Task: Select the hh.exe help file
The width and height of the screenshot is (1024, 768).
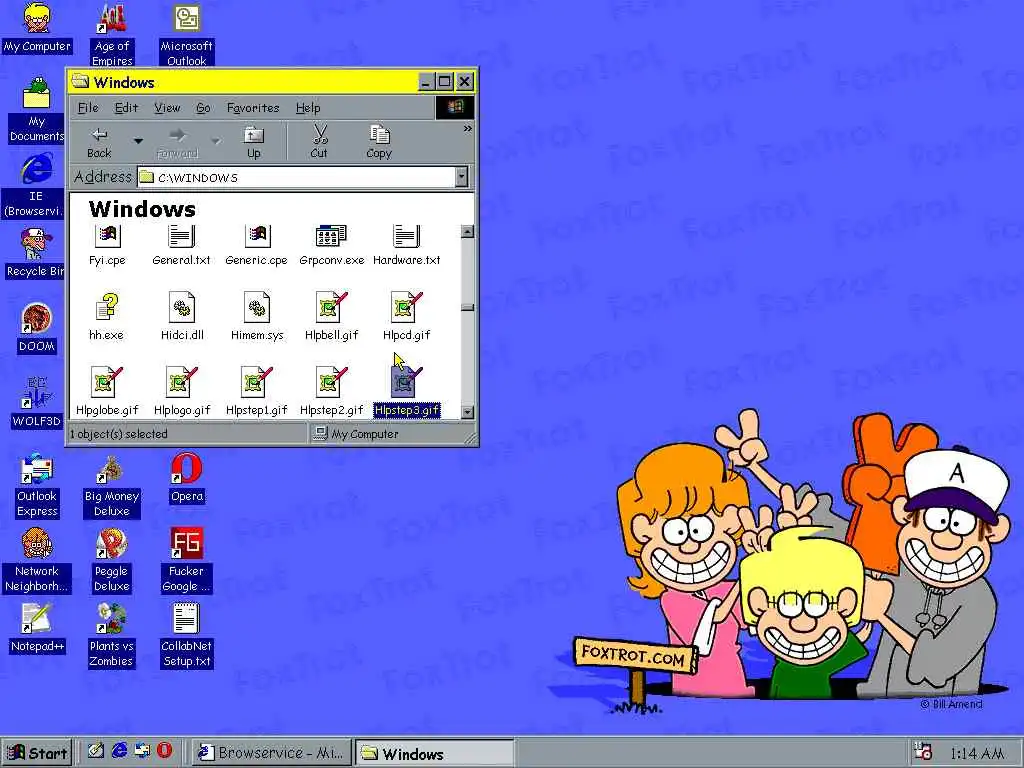Action: (106, 317)
